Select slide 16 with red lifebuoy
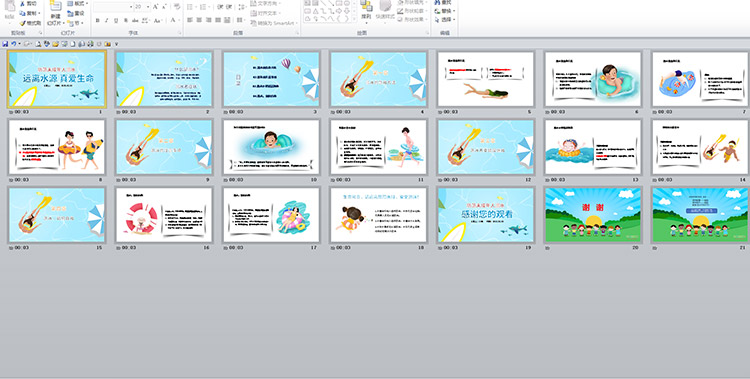Image resolution: width=750 pixels, height=379 pixels. pos(164,215)
